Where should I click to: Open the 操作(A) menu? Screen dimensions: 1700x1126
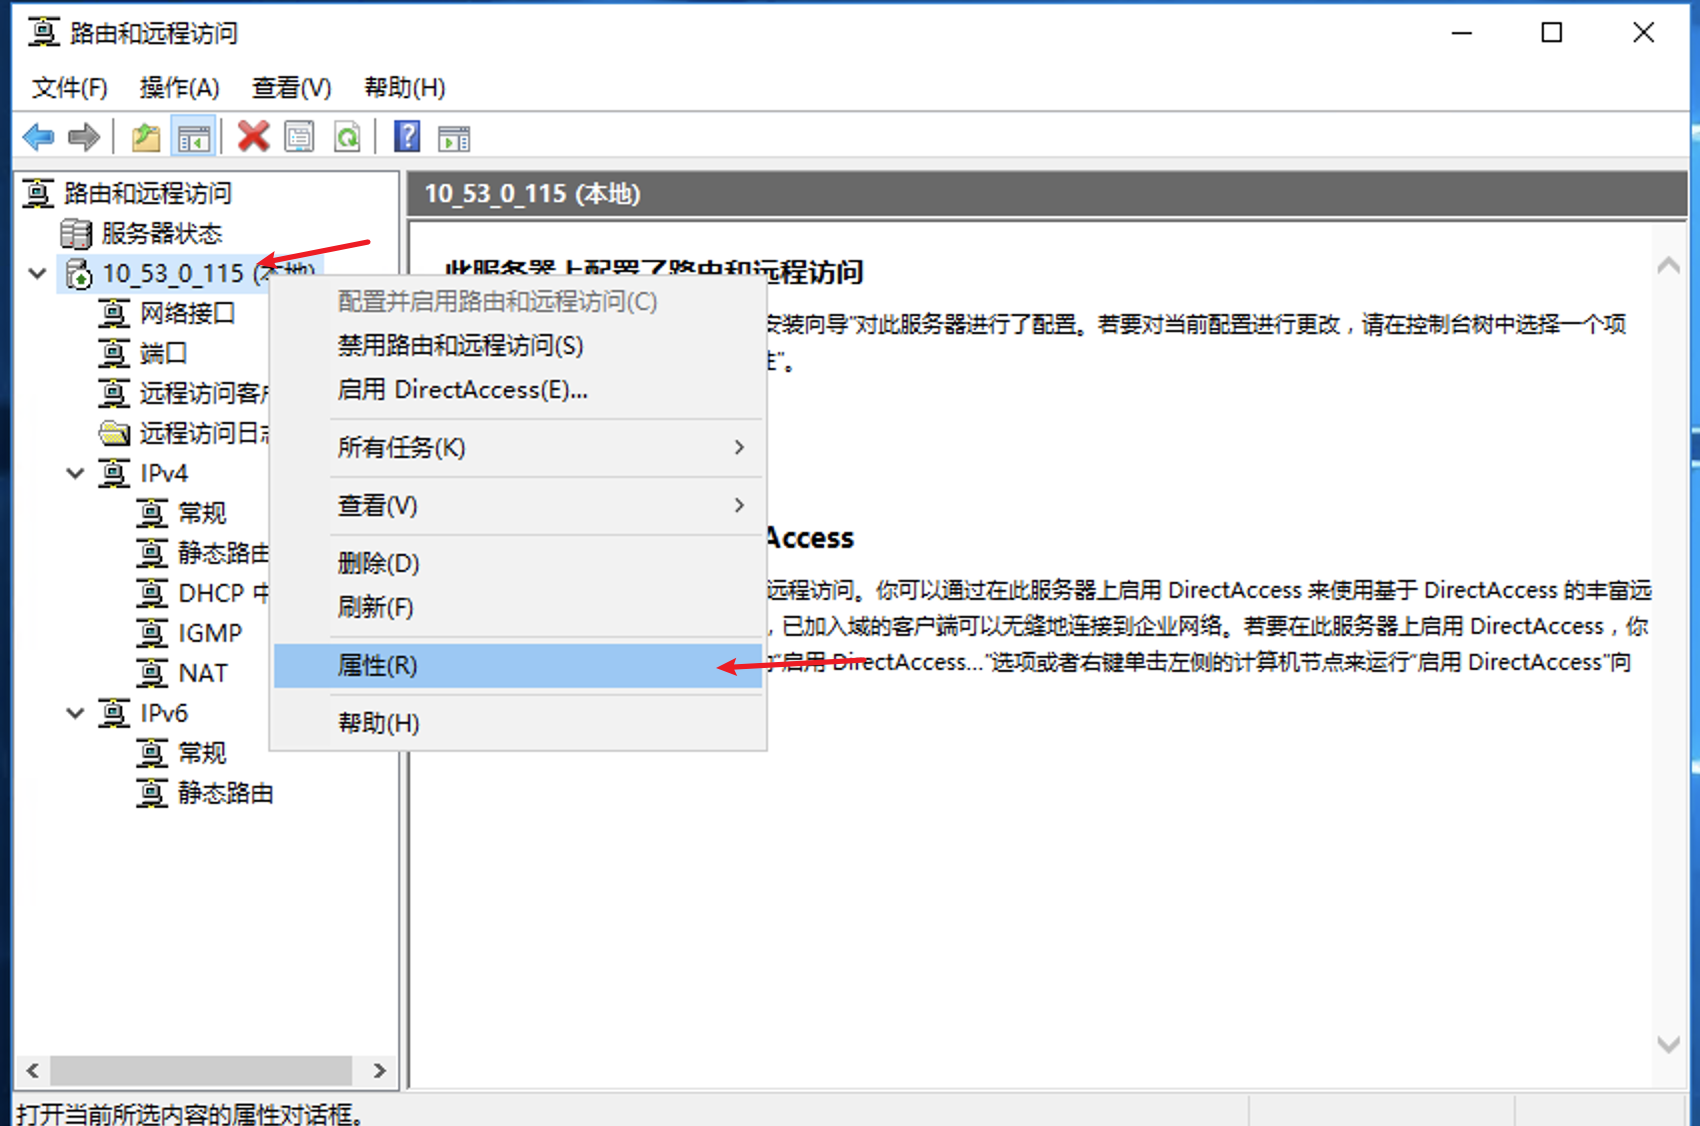point(179,88)
